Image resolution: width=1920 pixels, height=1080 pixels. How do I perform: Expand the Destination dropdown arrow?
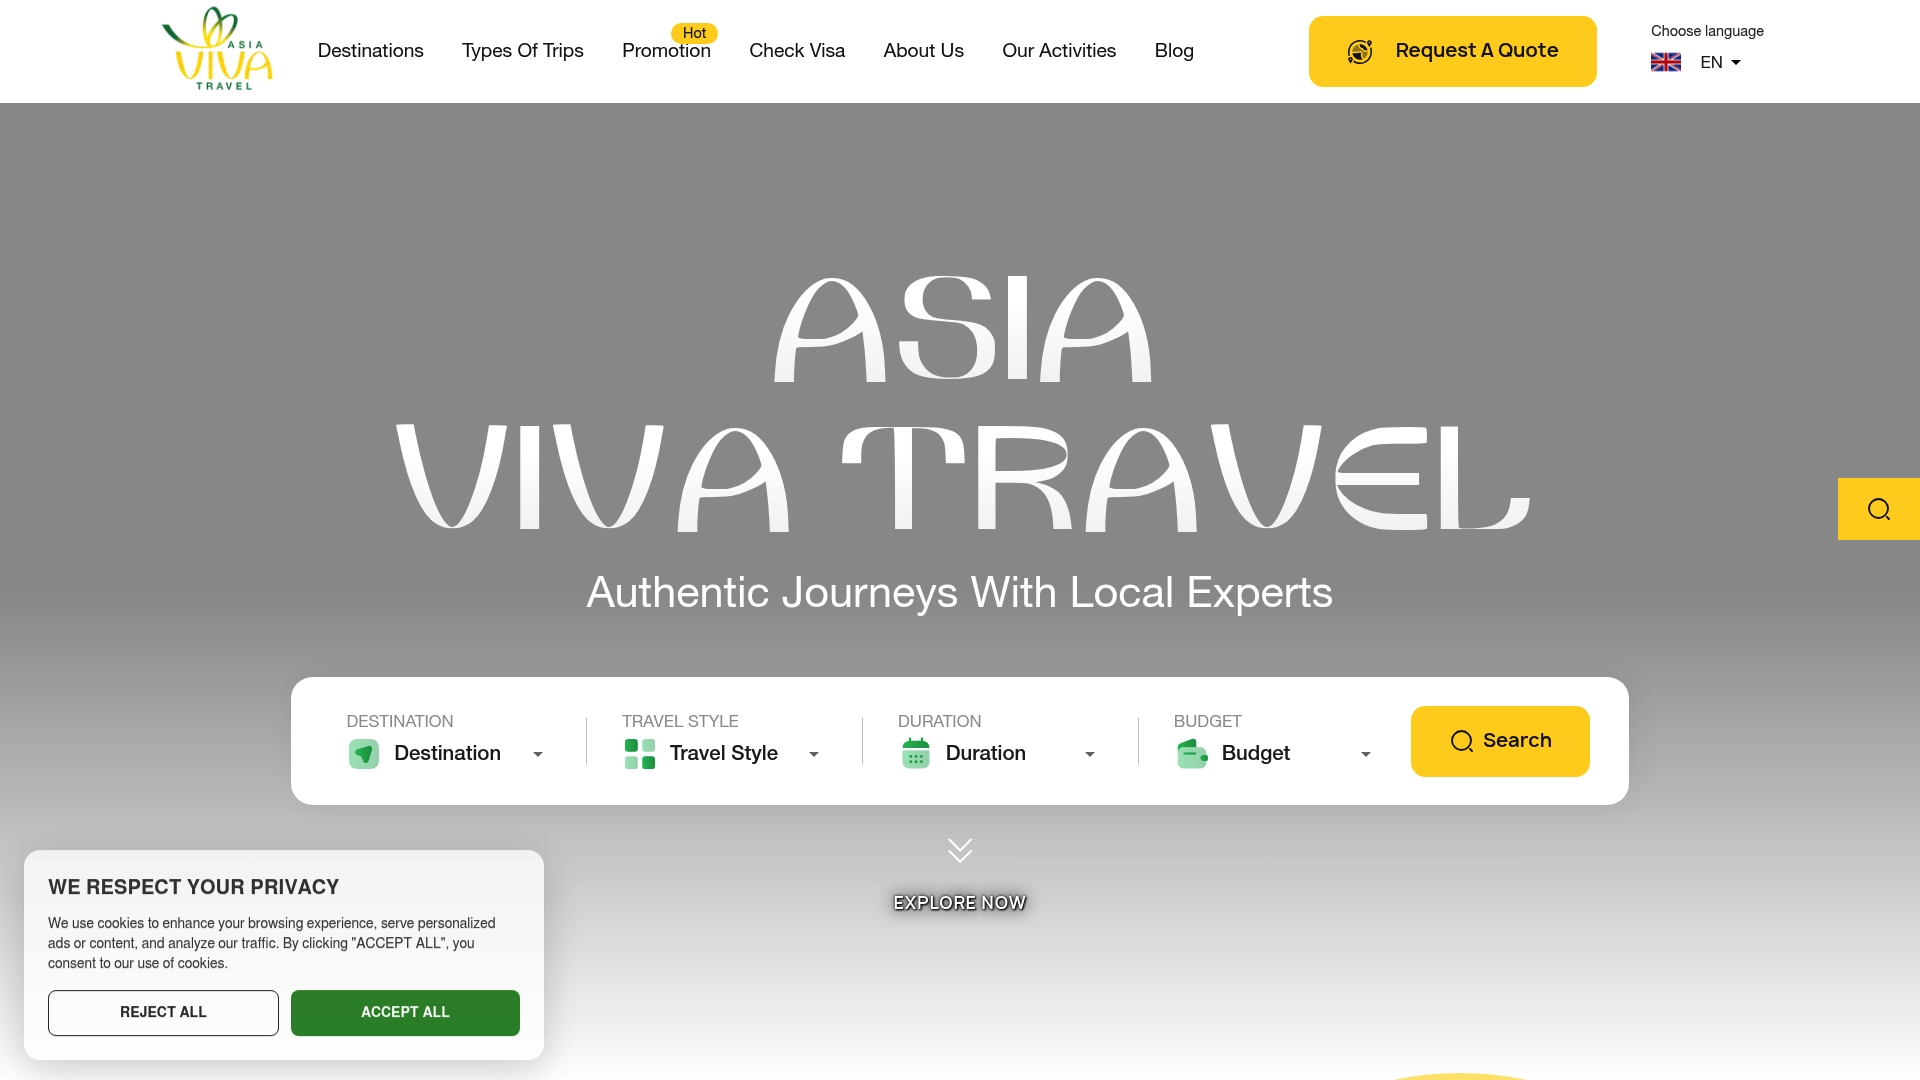coord(538,754)
